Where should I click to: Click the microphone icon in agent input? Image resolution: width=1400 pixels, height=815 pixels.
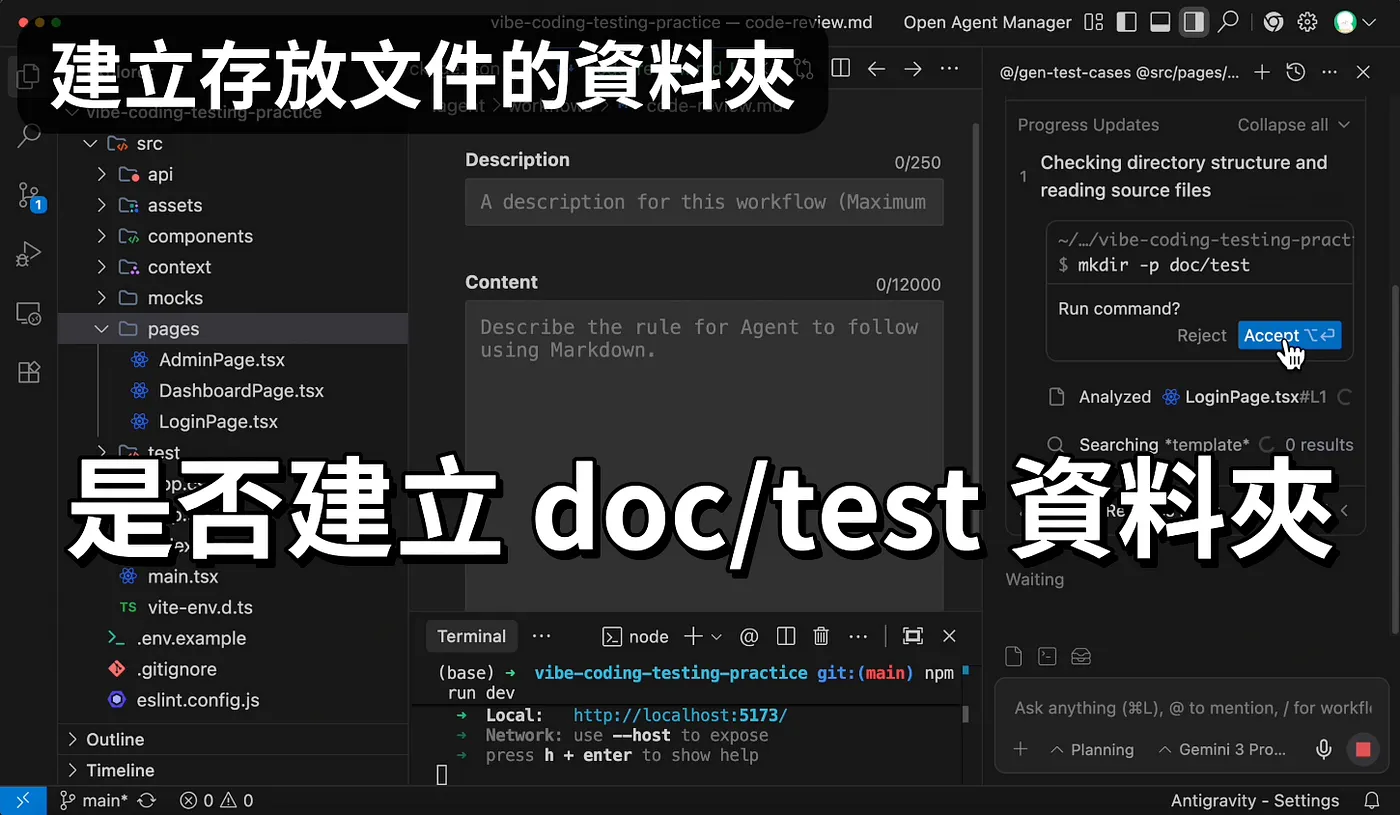pyautogui.click(x=1324, y=749)
